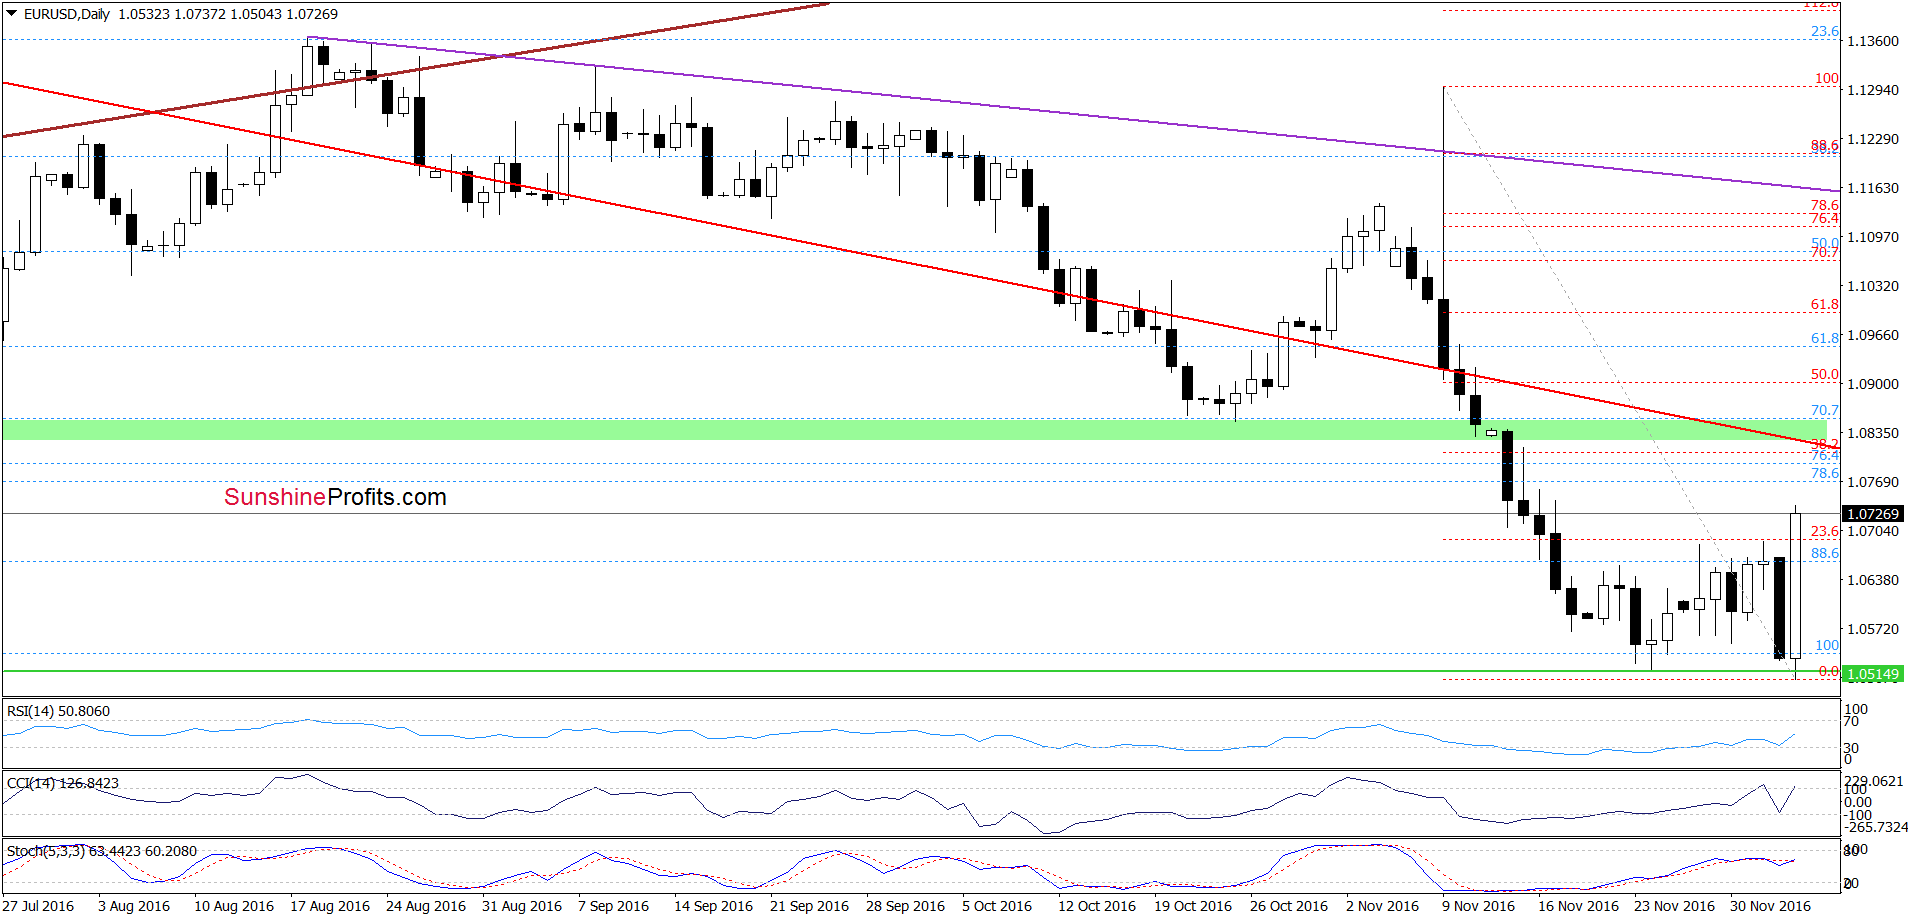Click the 24 Aug 2016 date label

point(426,906)
